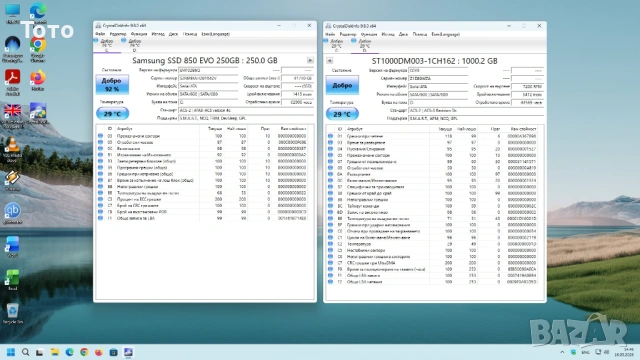640x360 pixels.
Task: Open Функция menu in Samsung SSD window
Action: pyautogui.click(x=139, y=34)
